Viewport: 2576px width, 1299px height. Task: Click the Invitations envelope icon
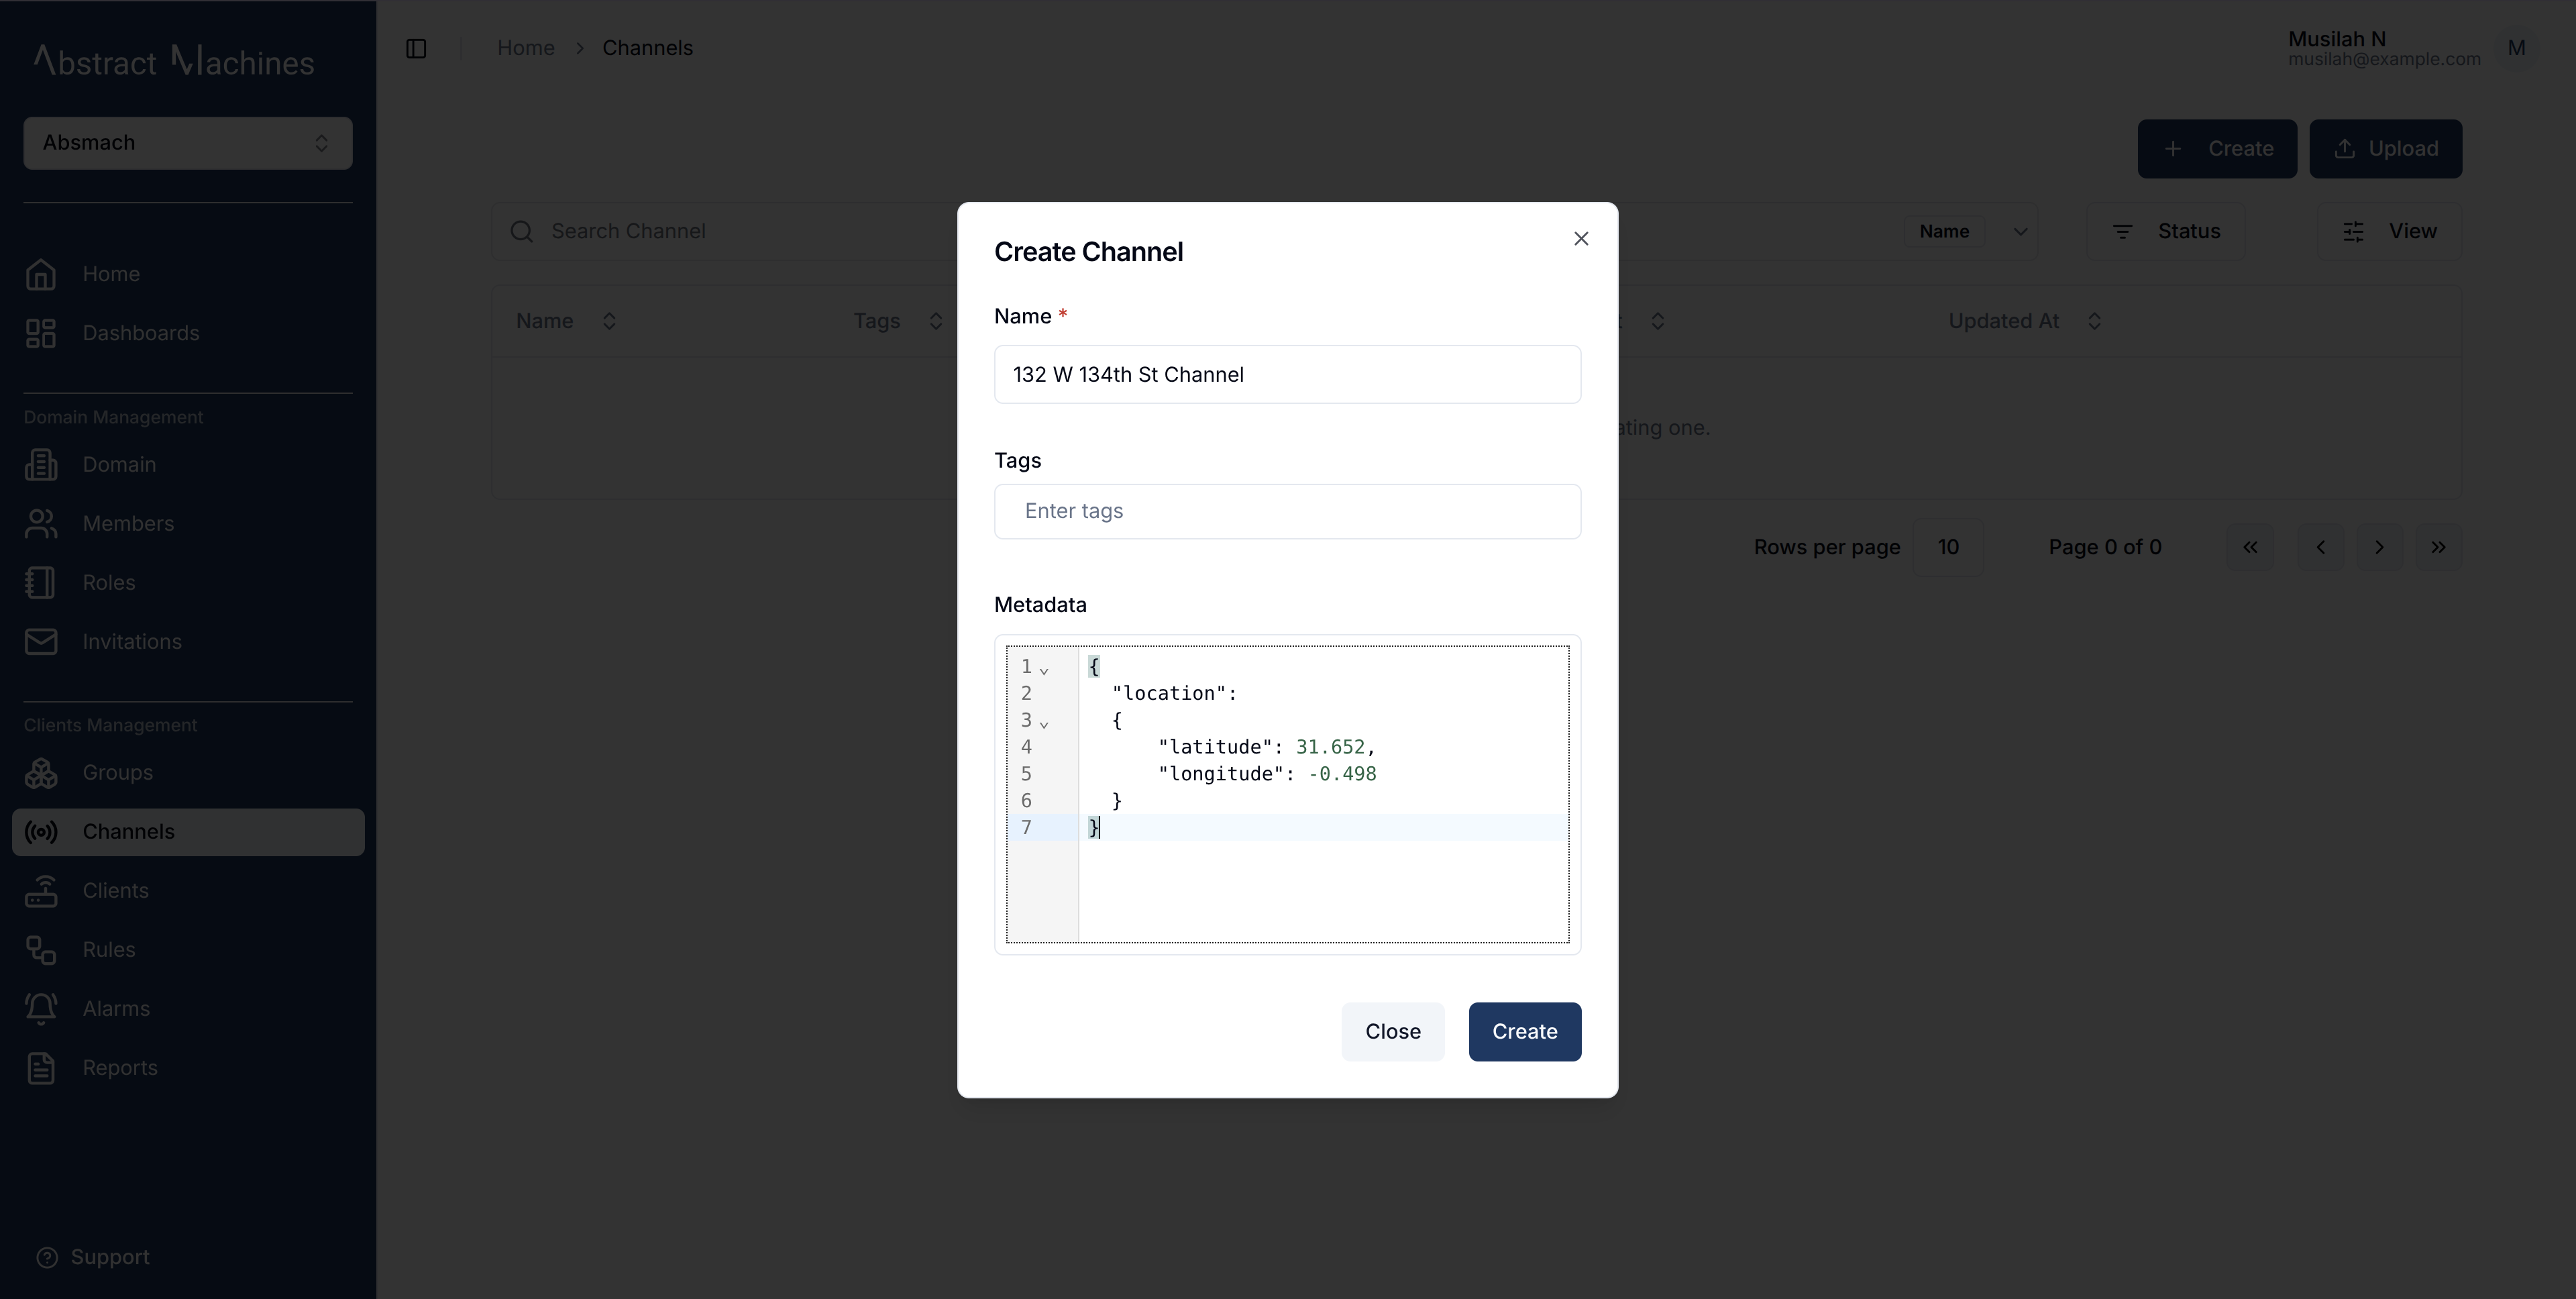point(41,642)
